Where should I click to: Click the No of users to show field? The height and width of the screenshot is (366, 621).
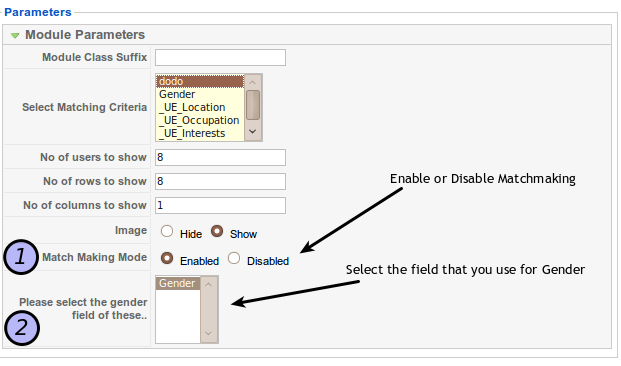pos(220,157)
